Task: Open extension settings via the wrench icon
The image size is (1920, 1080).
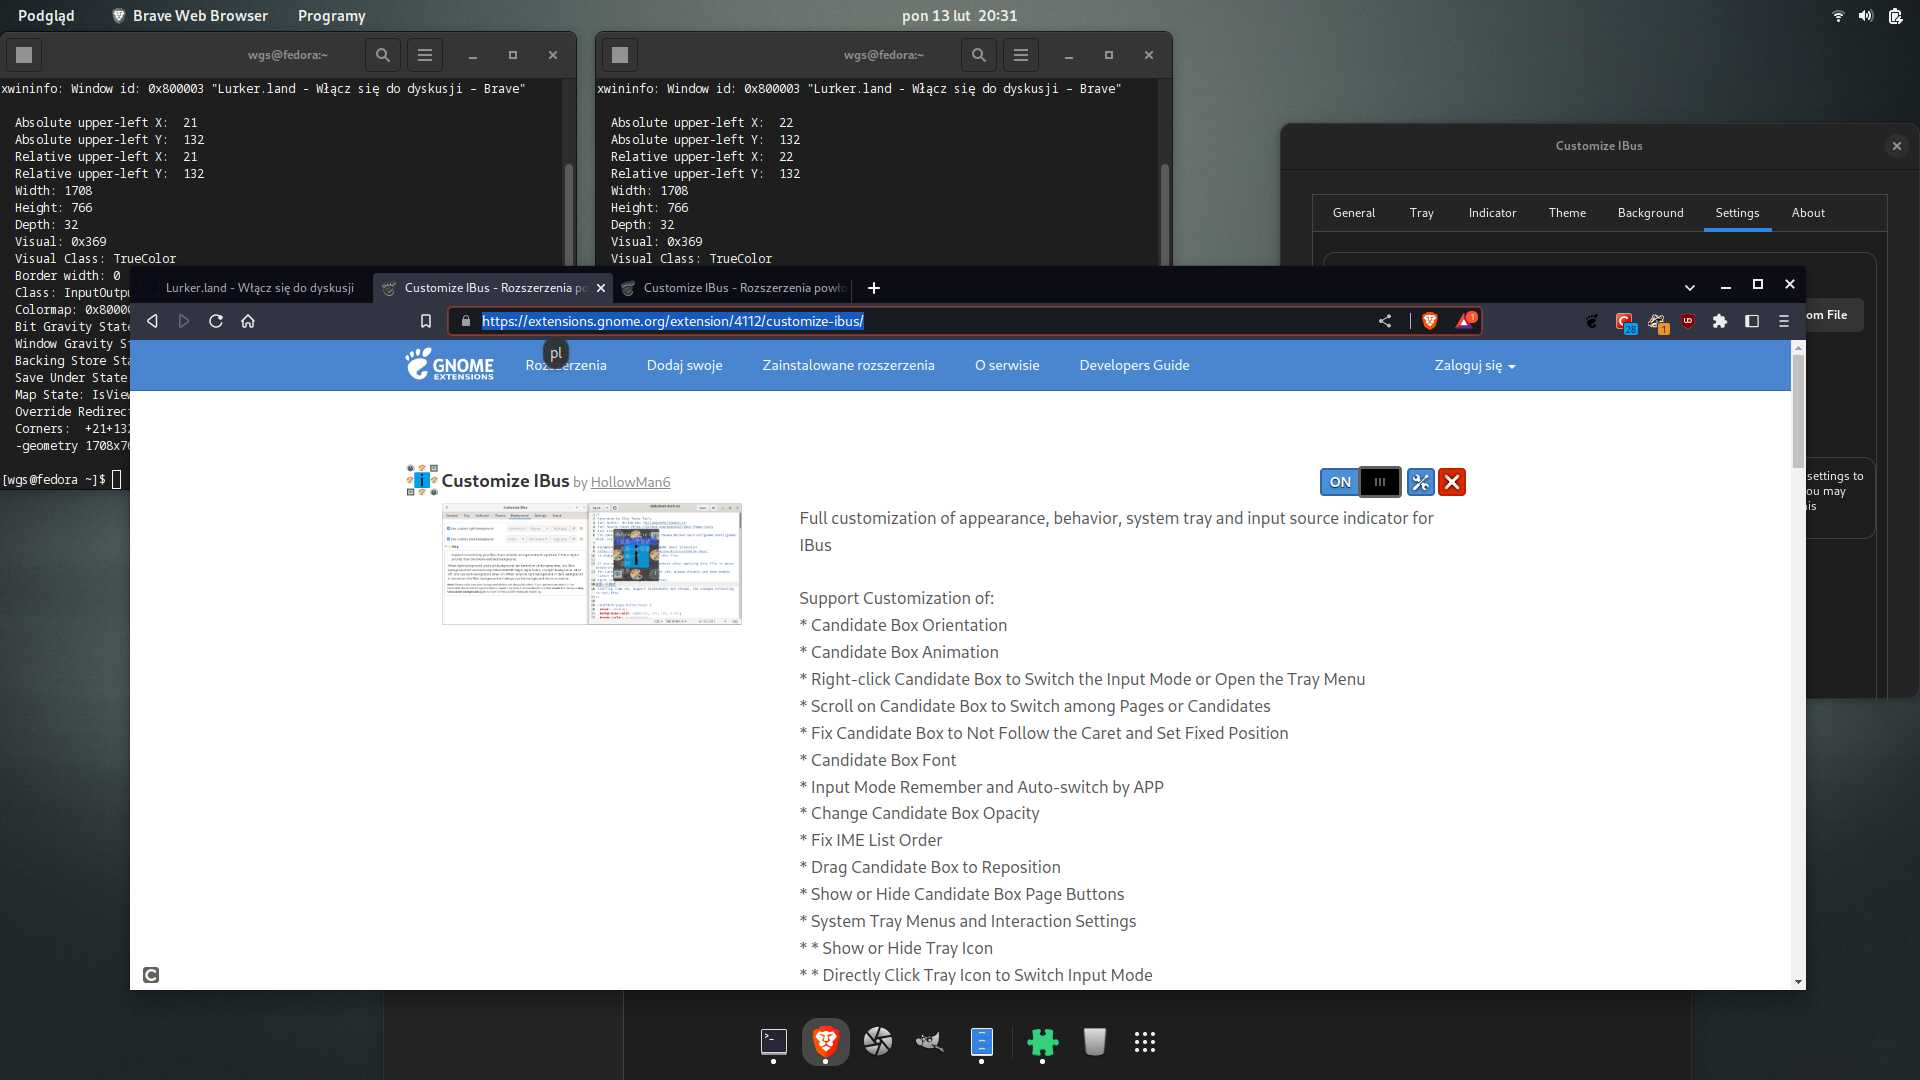Action: [x=1421, y=482]
